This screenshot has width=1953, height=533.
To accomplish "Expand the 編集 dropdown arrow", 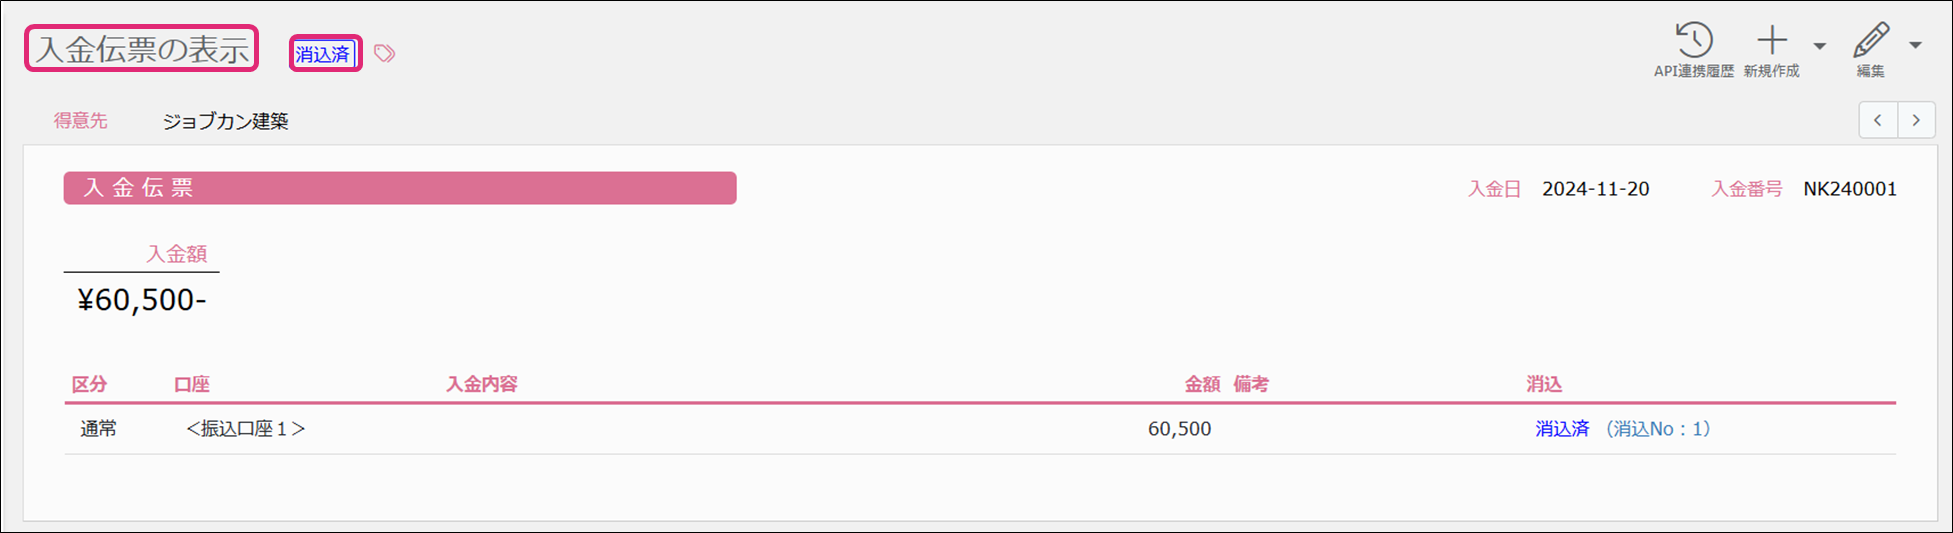I will (1915, 45).
